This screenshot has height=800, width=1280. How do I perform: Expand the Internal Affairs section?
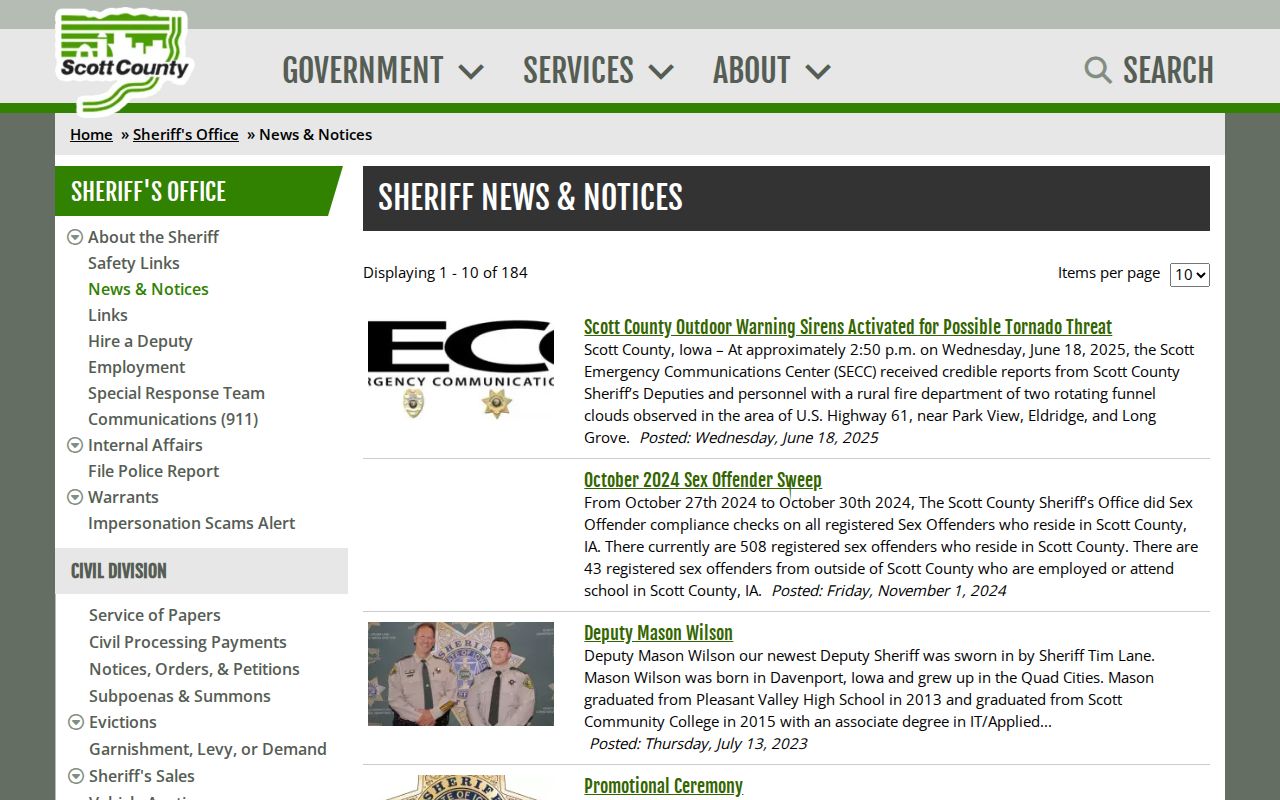(x=75, y=445)
